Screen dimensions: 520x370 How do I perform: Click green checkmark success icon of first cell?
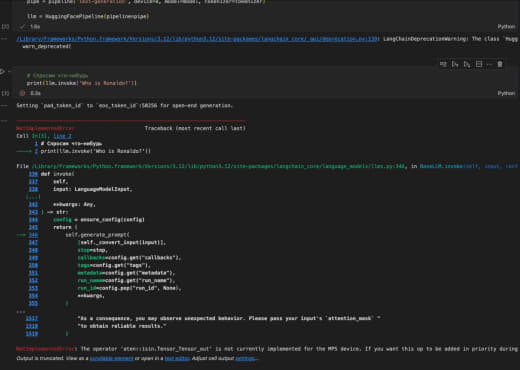22,27
